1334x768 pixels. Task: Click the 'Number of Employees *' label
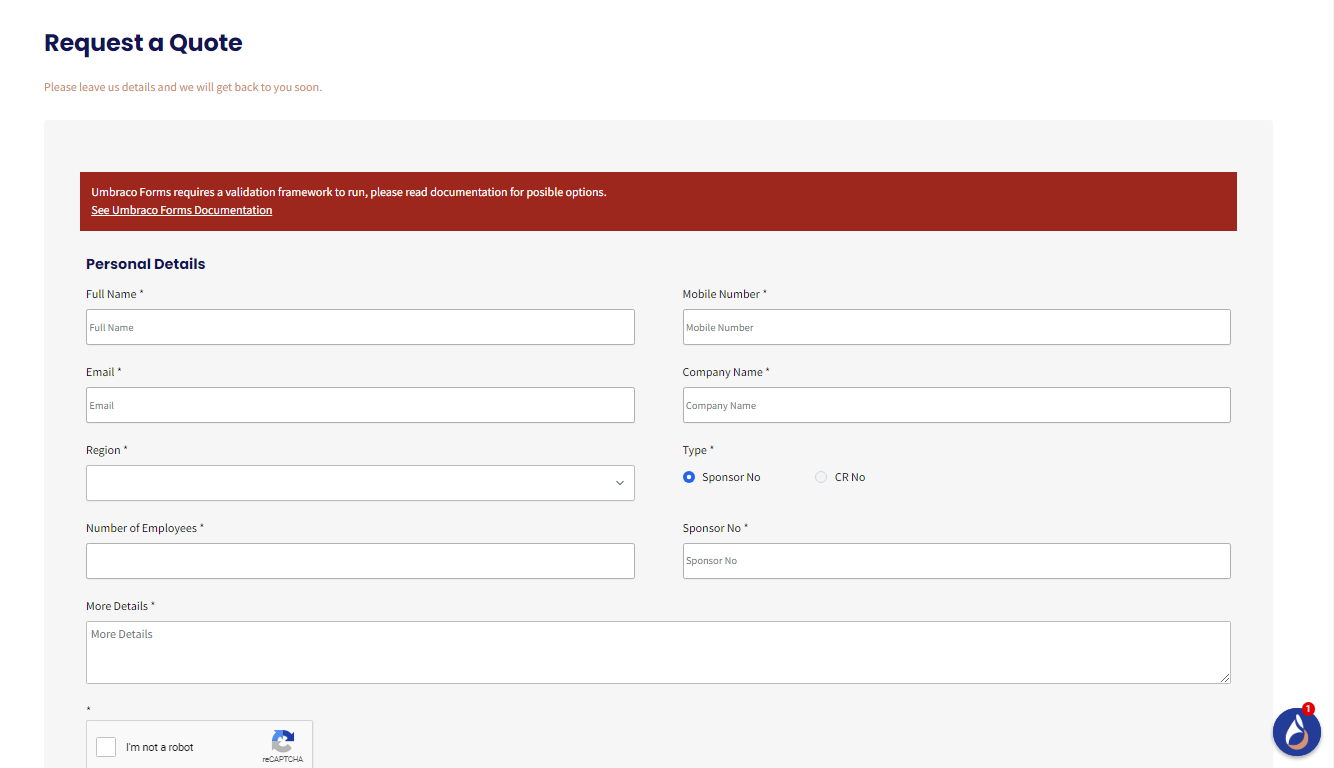145,528
